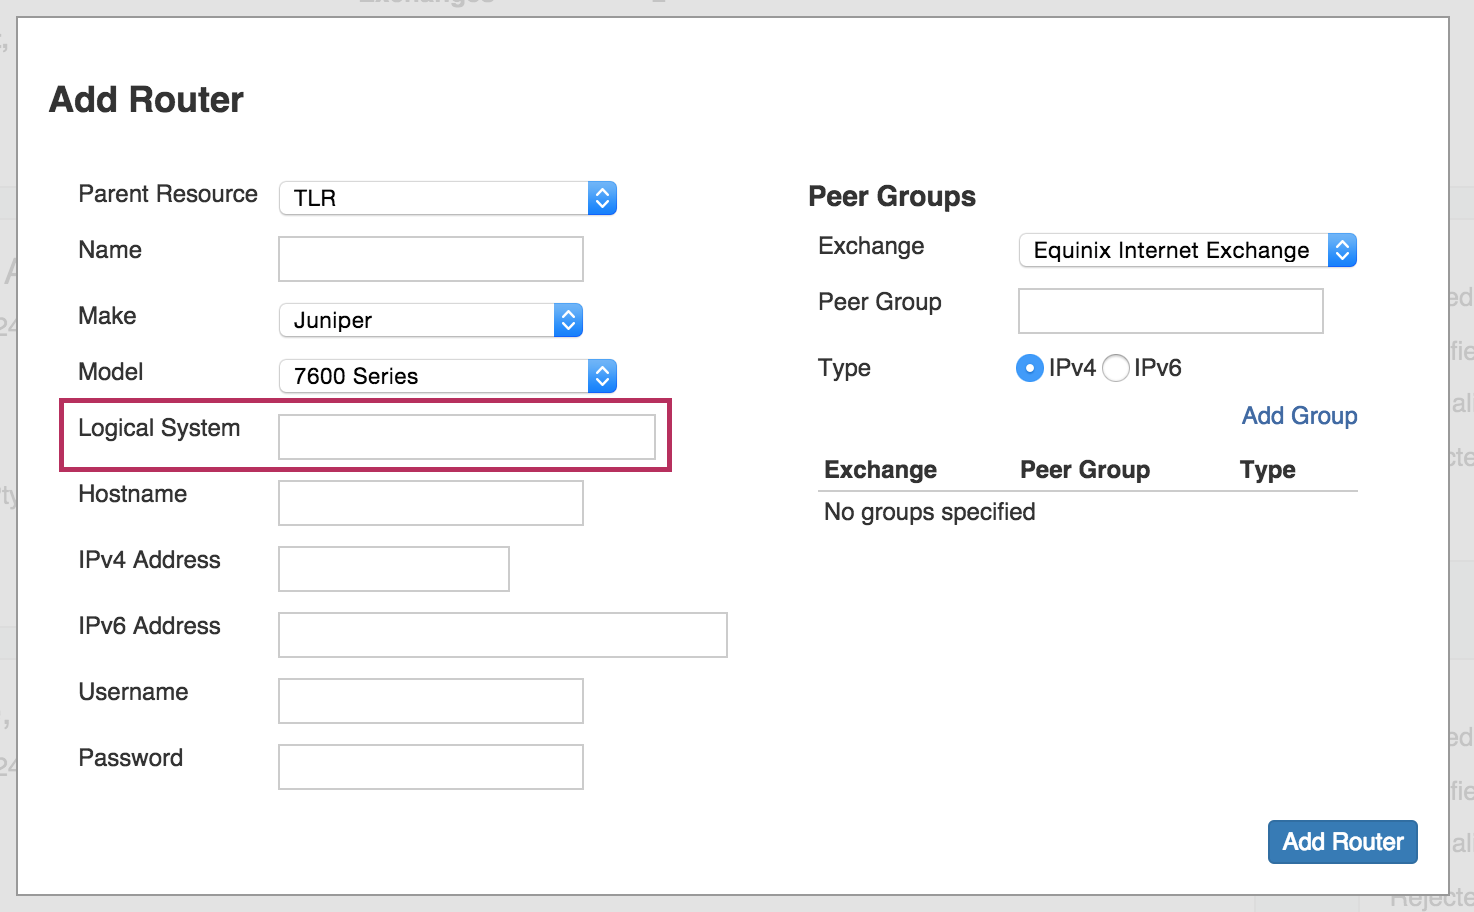Open the Model dropdown showing 7600 Series
The image size is (1474, 912).
447,376
